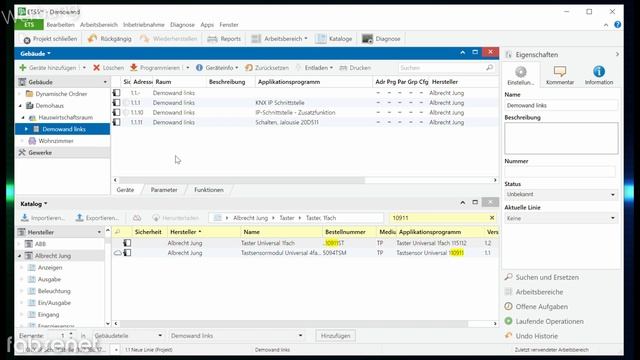Image resolution: width=640 pixels, height=360 pixels.
Task: Sort catalog by Bestellnummer column
Action: 349,232
